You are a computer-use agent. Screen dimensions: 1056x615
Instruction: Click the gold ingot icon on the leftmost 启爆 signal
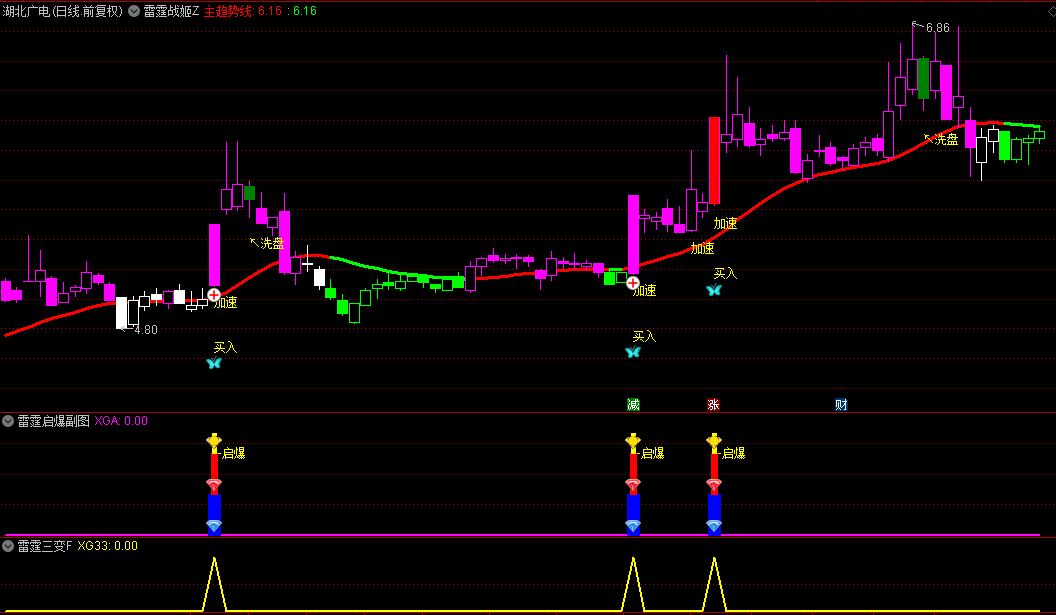tap(214, 441)
